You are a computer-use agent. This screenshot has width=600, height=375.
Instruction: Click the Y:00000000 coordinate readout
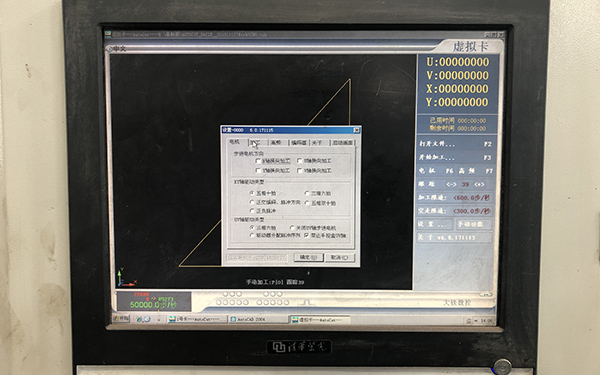pos(458,102)
